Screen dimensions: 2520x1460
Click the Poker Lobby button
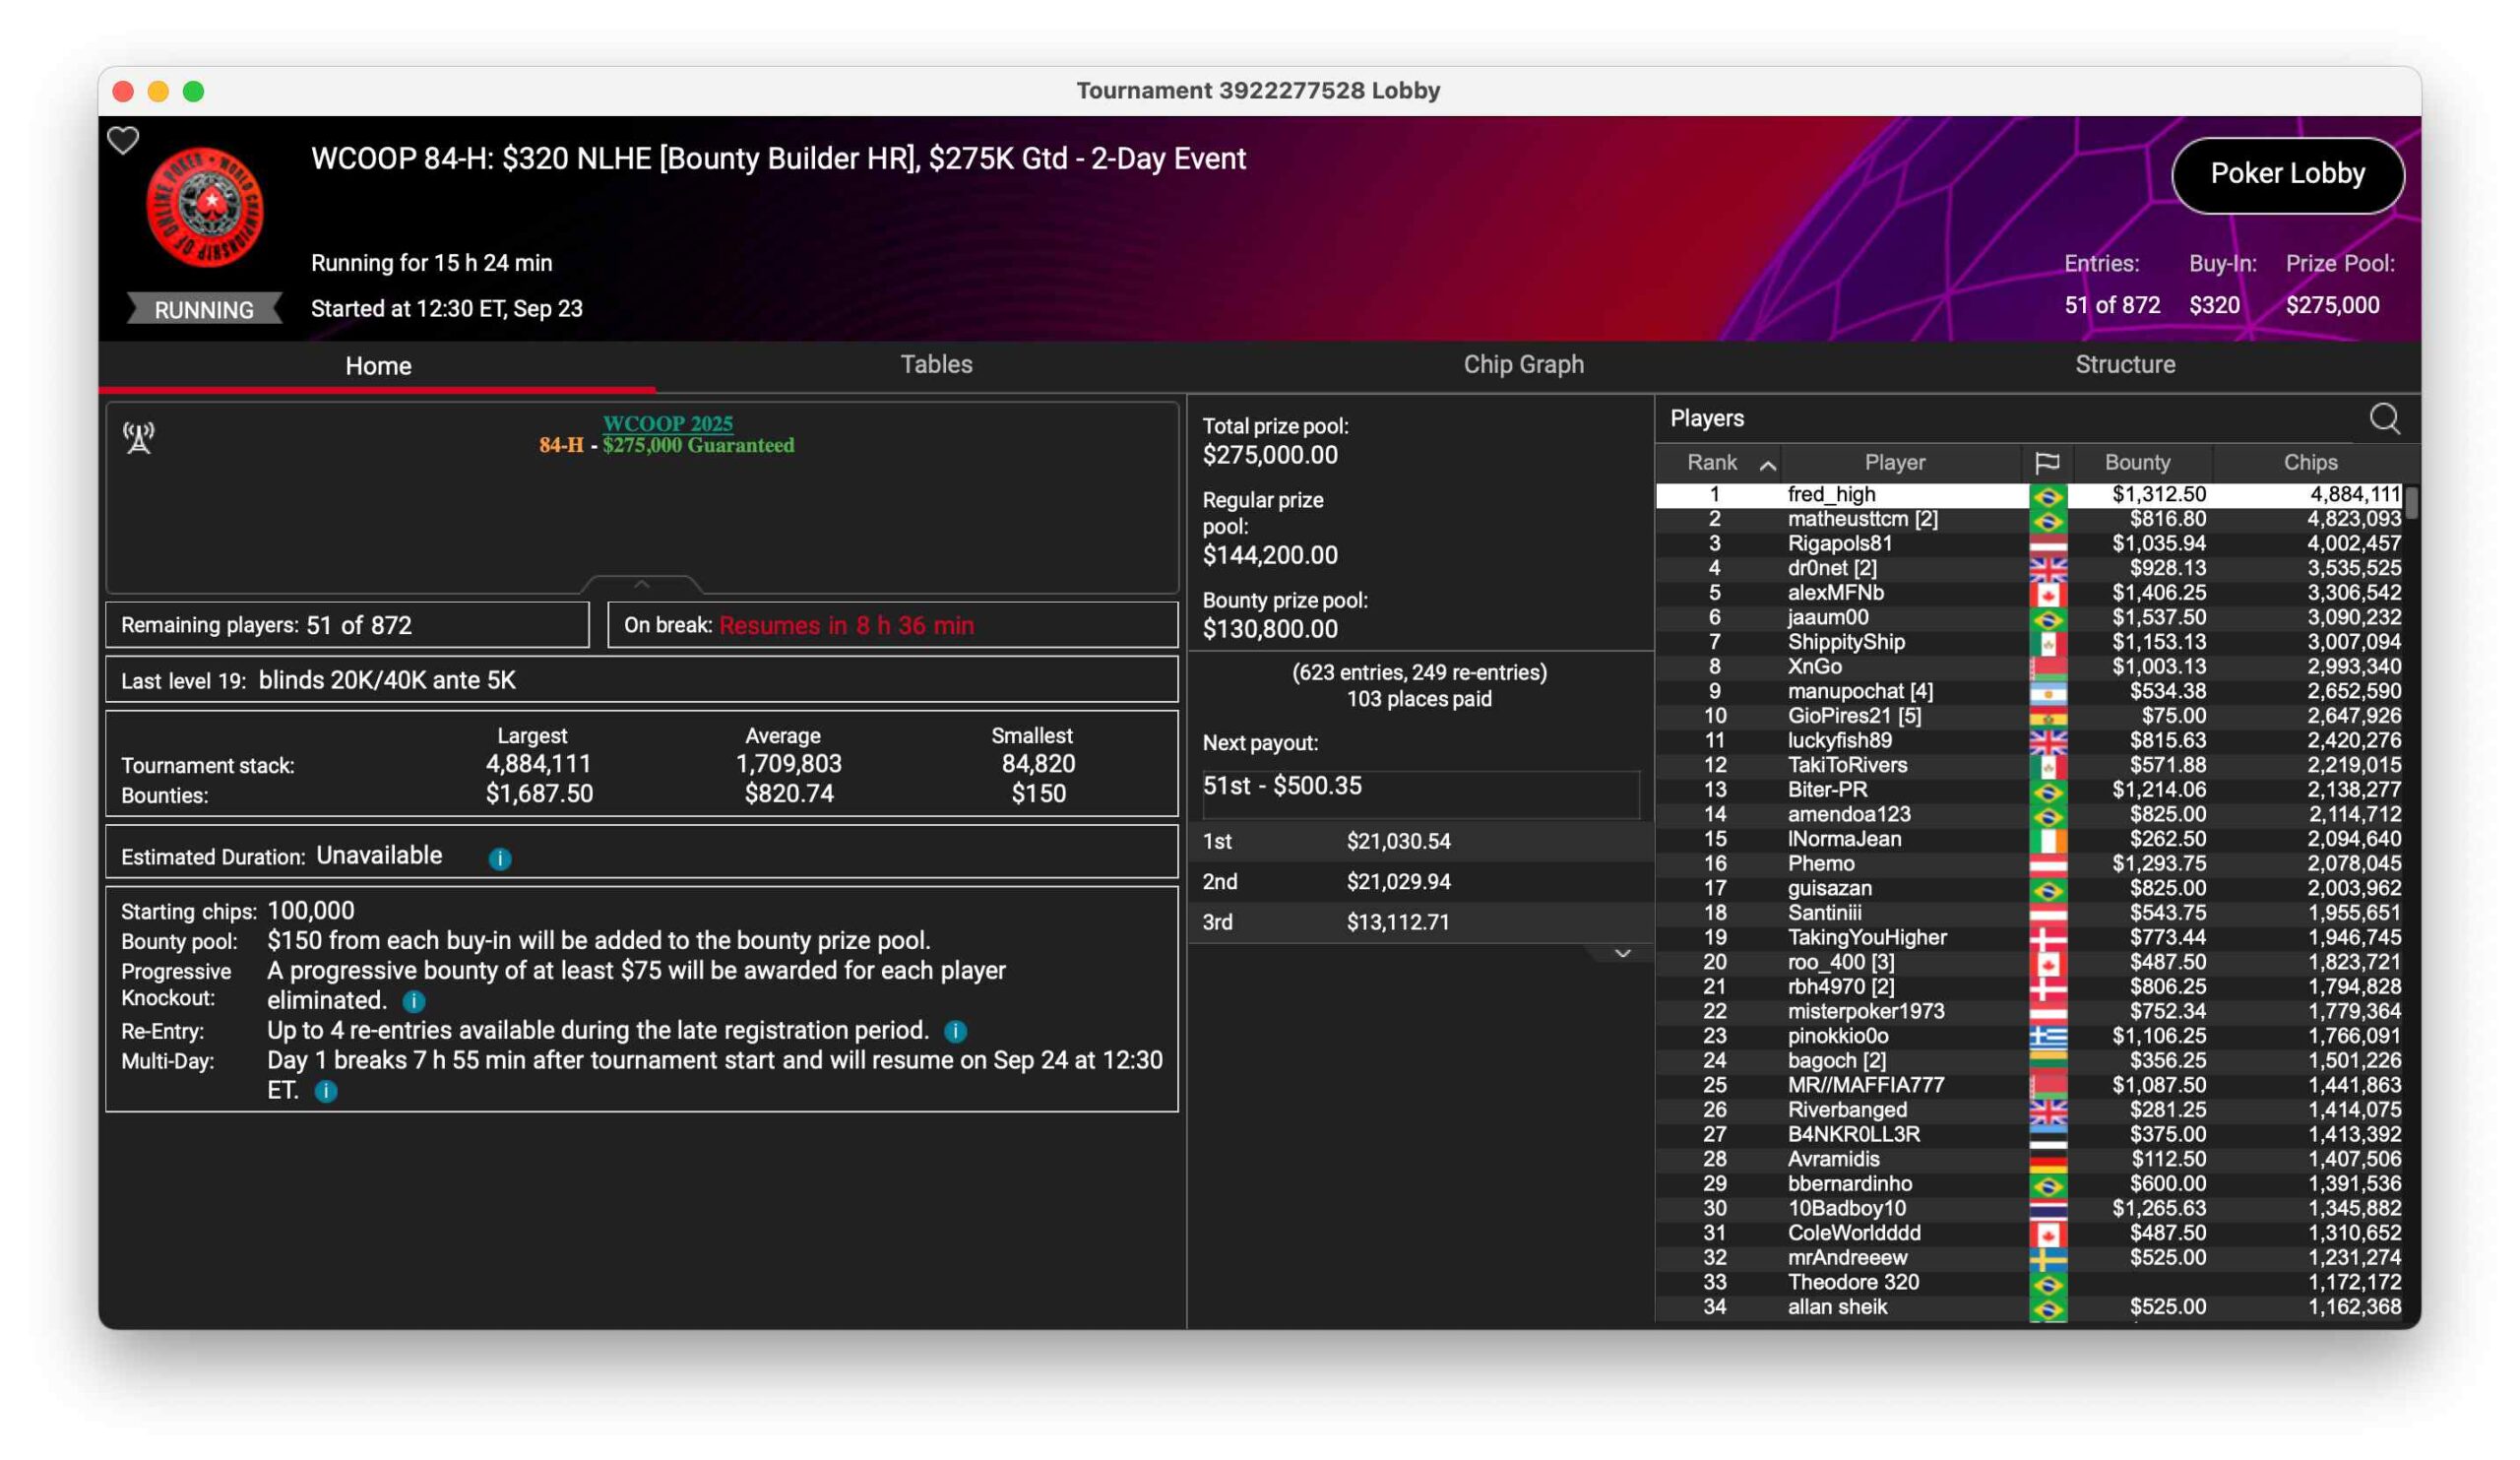tap(2287, 174)
